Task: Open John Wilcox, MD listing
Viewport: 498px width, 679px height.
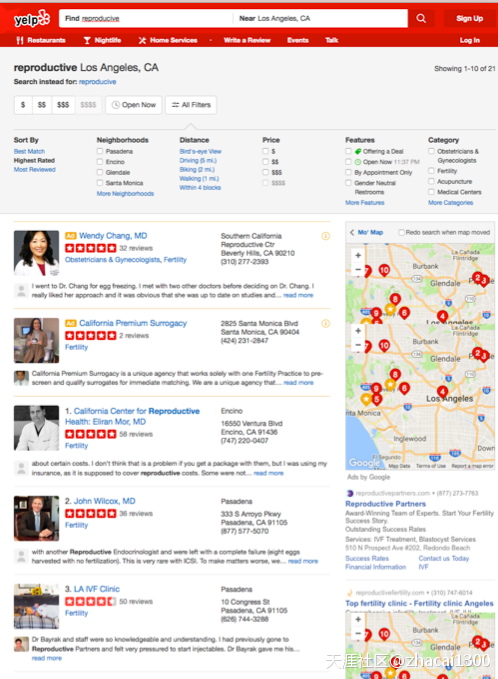Action: click(x=104, y=501)
